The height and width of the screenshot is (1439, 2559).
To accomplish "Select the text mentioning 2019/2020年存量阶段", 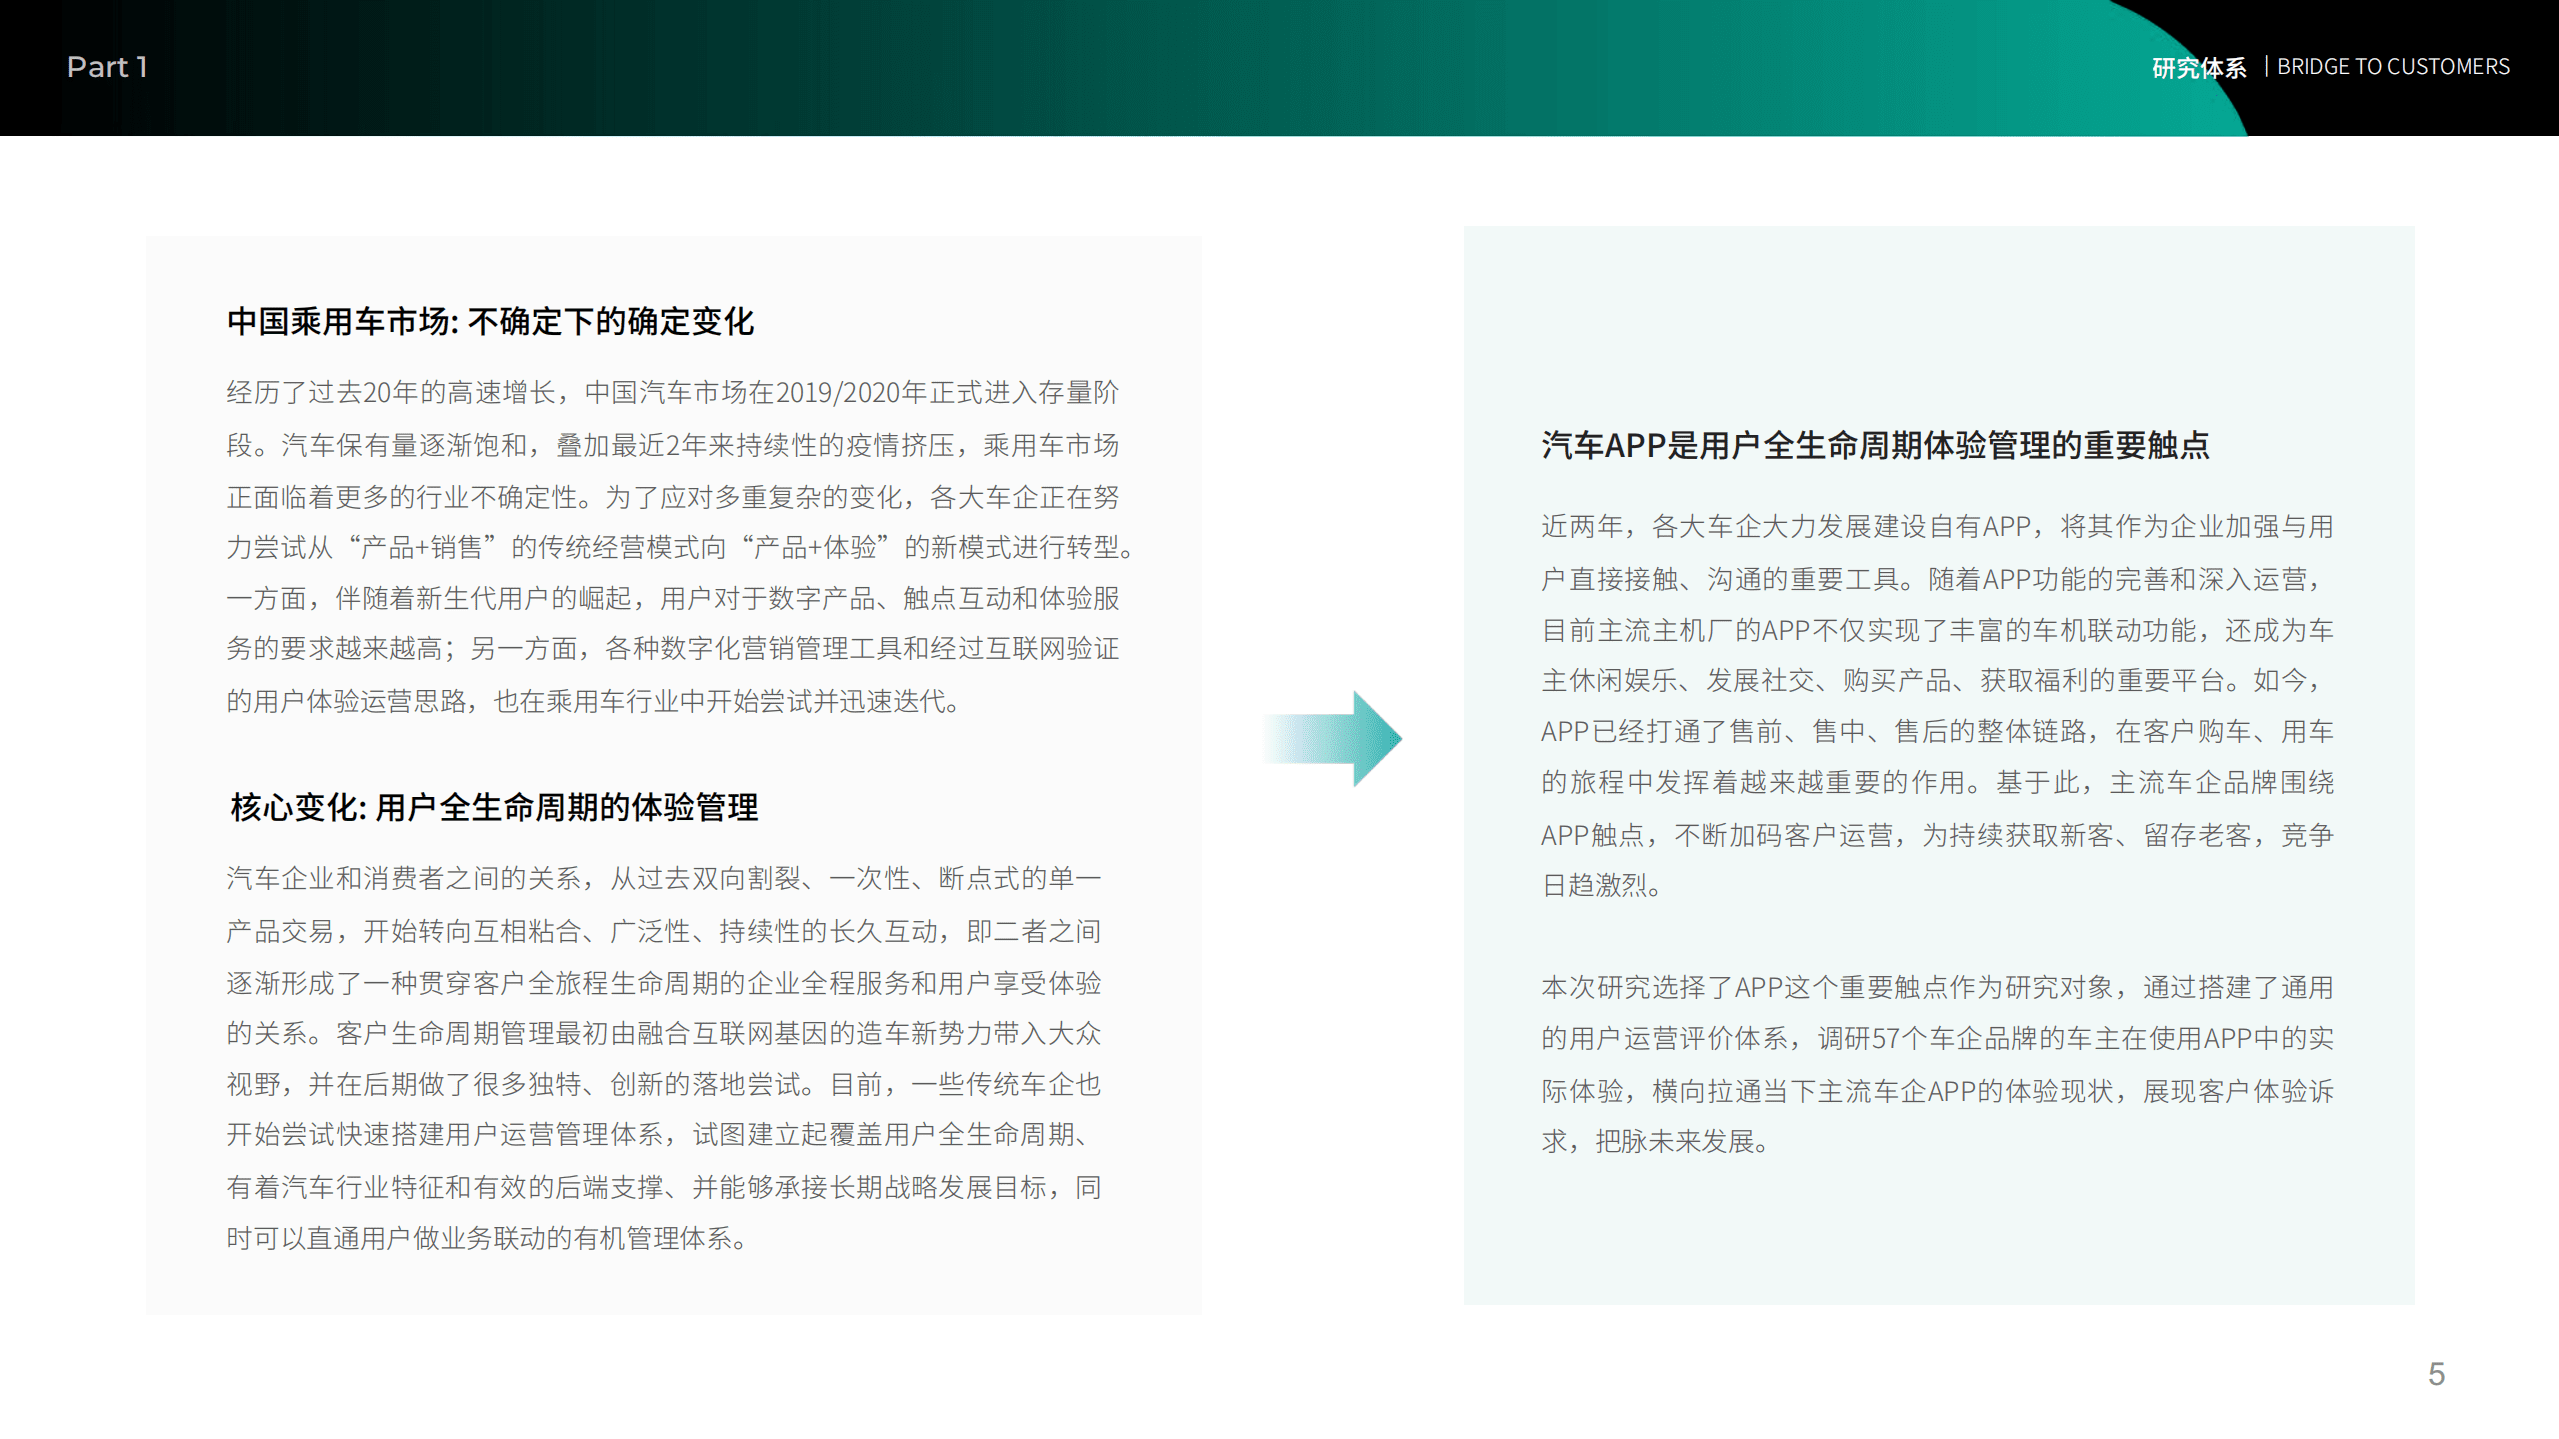I will coord(856,394).
